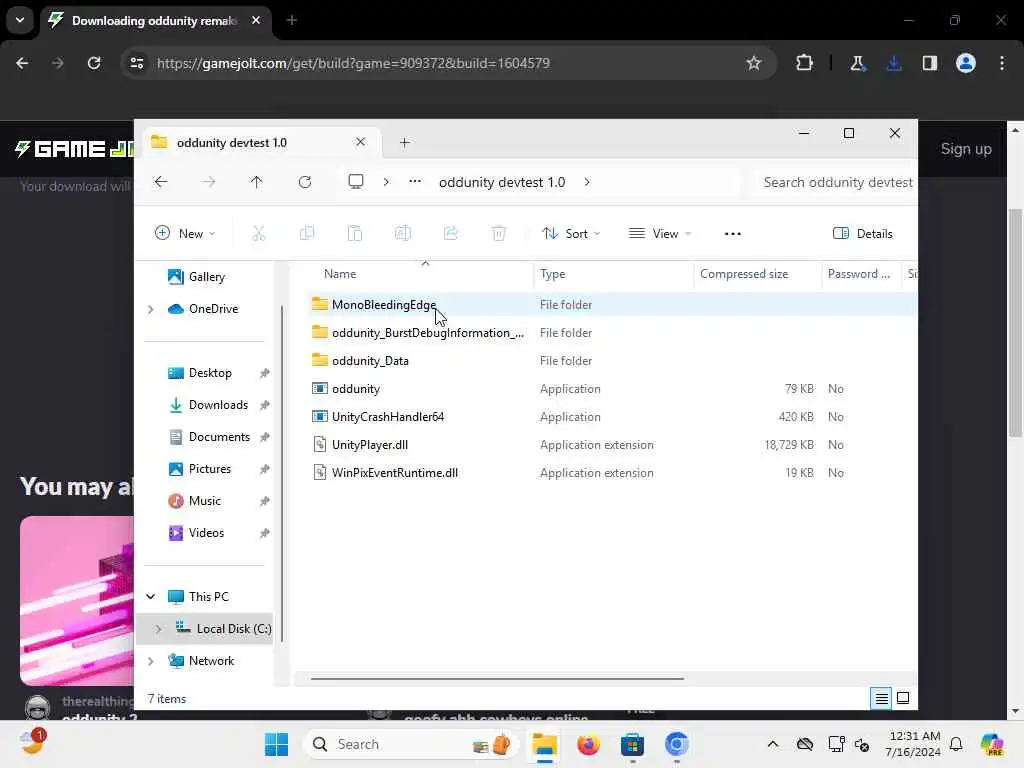Viewport: 1024px width, 768px height.
Task: Switch to large thumbnails view layout
Action: [x=903, y=699]
